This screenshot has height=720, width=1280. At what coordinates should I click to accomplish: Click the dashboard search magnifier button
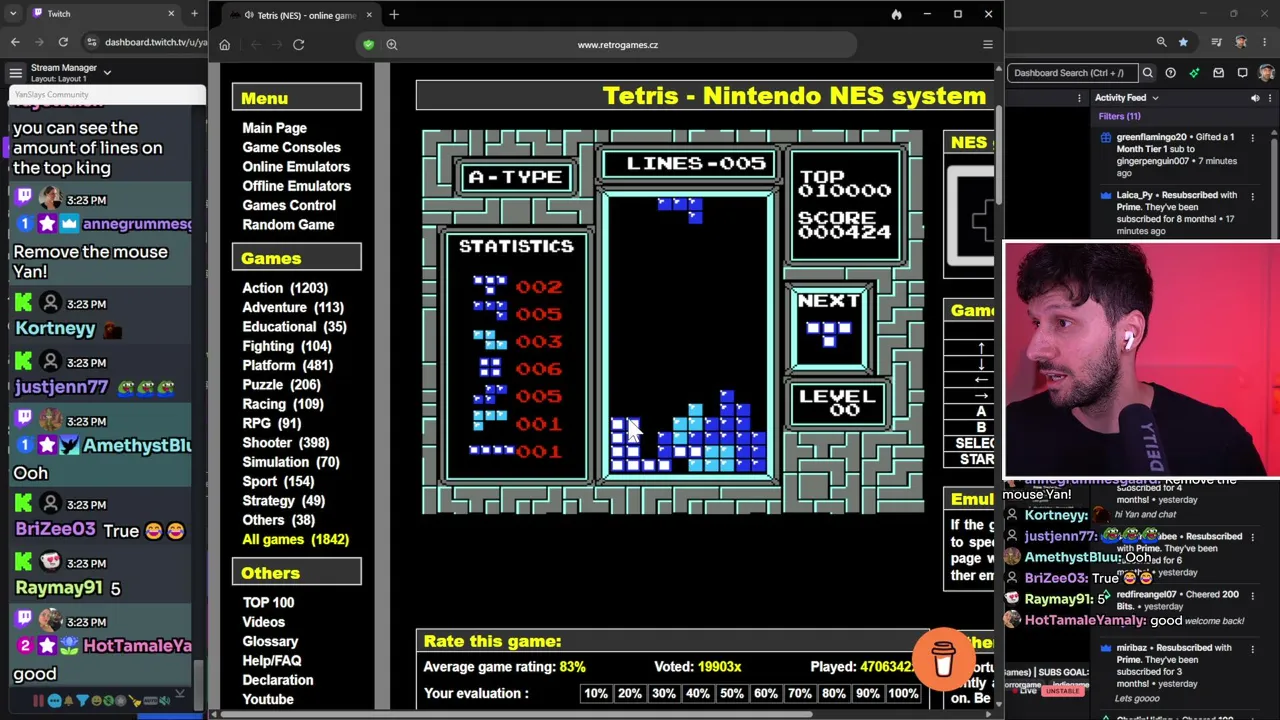pos(1148,73)
